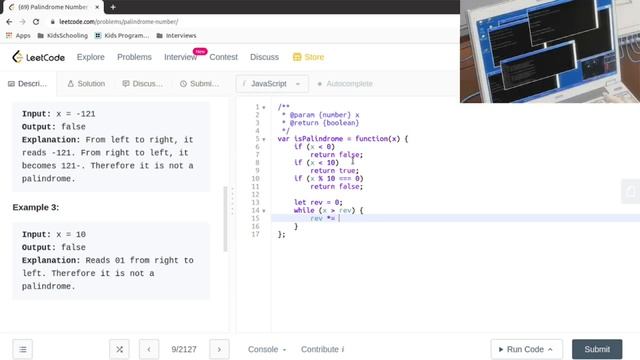Click the 'Input: x = -121' text
640x360 pixels.
pyautogui.click(x=58, y=114)
